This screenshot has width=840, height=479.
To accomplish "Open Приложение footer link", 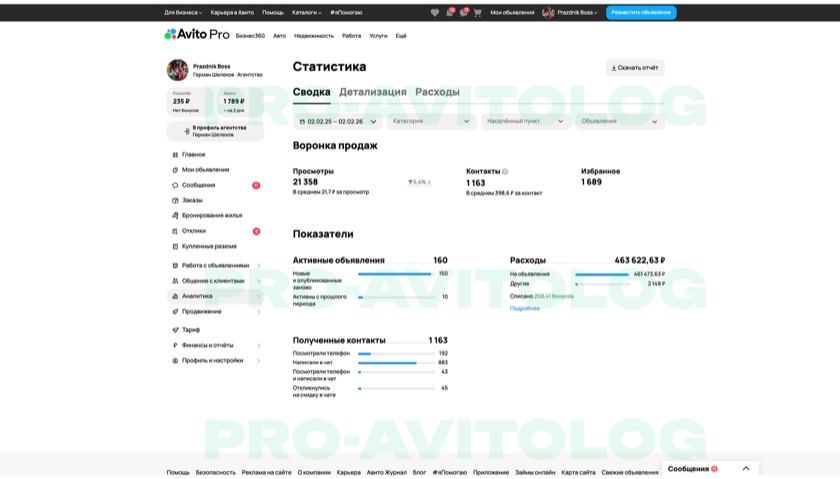I will [491, 473].
